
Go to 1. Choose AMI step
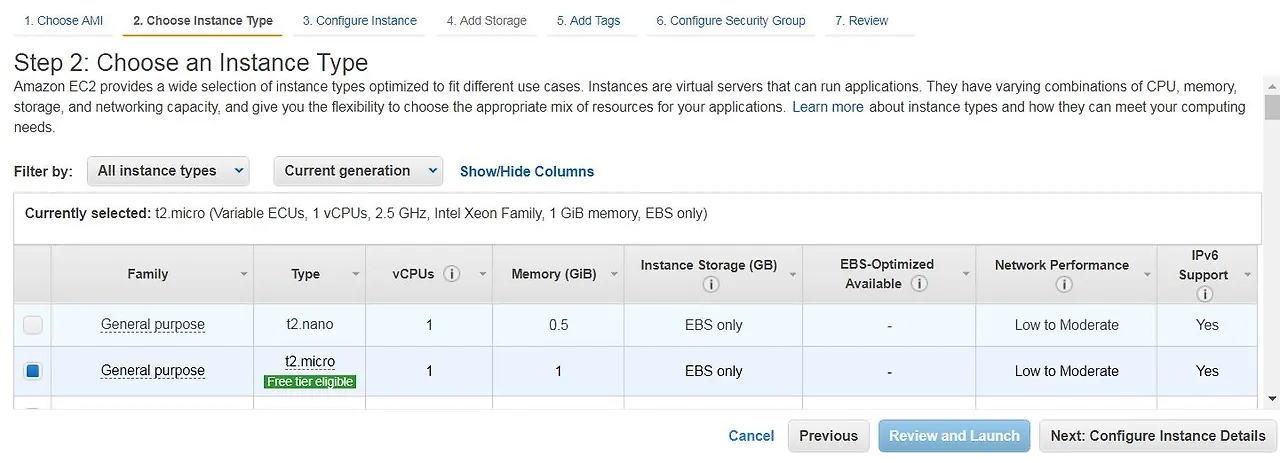click(64, 21)
